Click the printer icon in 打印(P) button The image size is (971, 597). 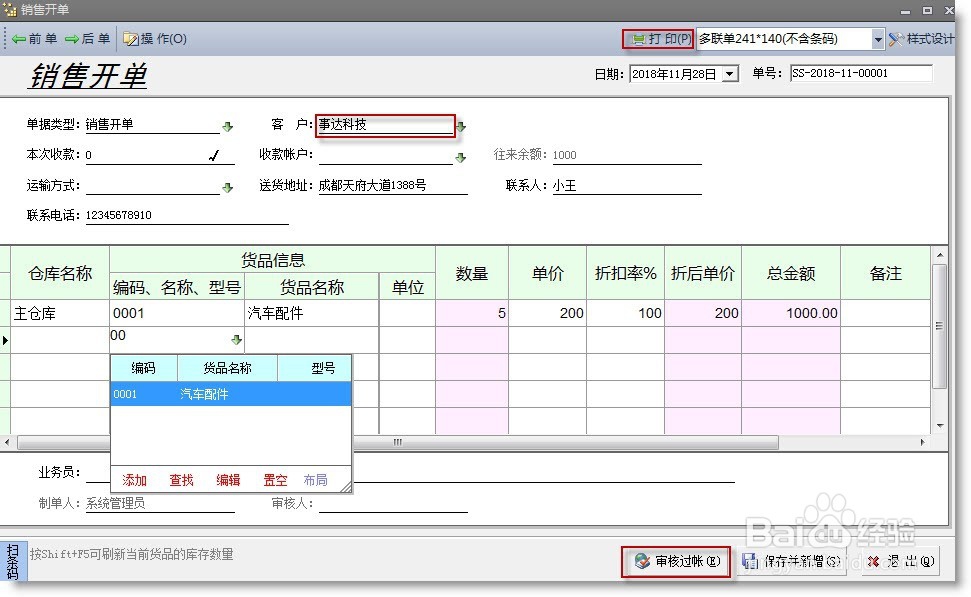(641, 39)
